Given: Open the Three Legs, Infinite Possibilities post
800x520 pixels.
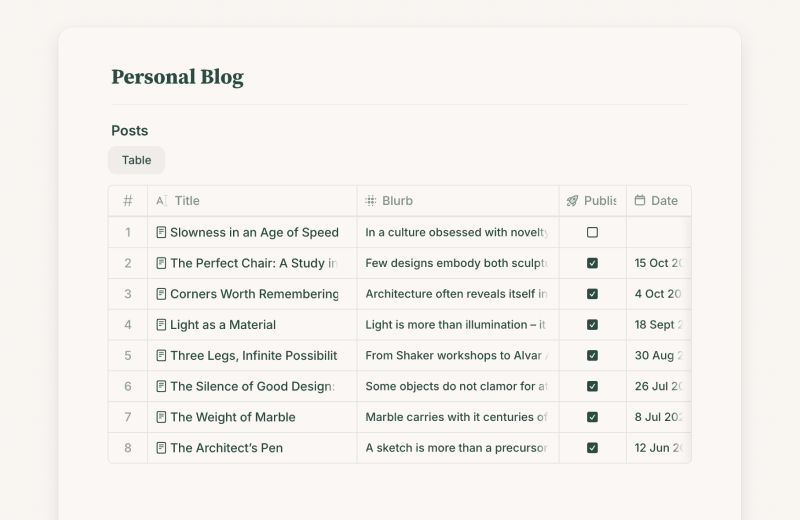Looking at the screenshot, I should (253, 355).
